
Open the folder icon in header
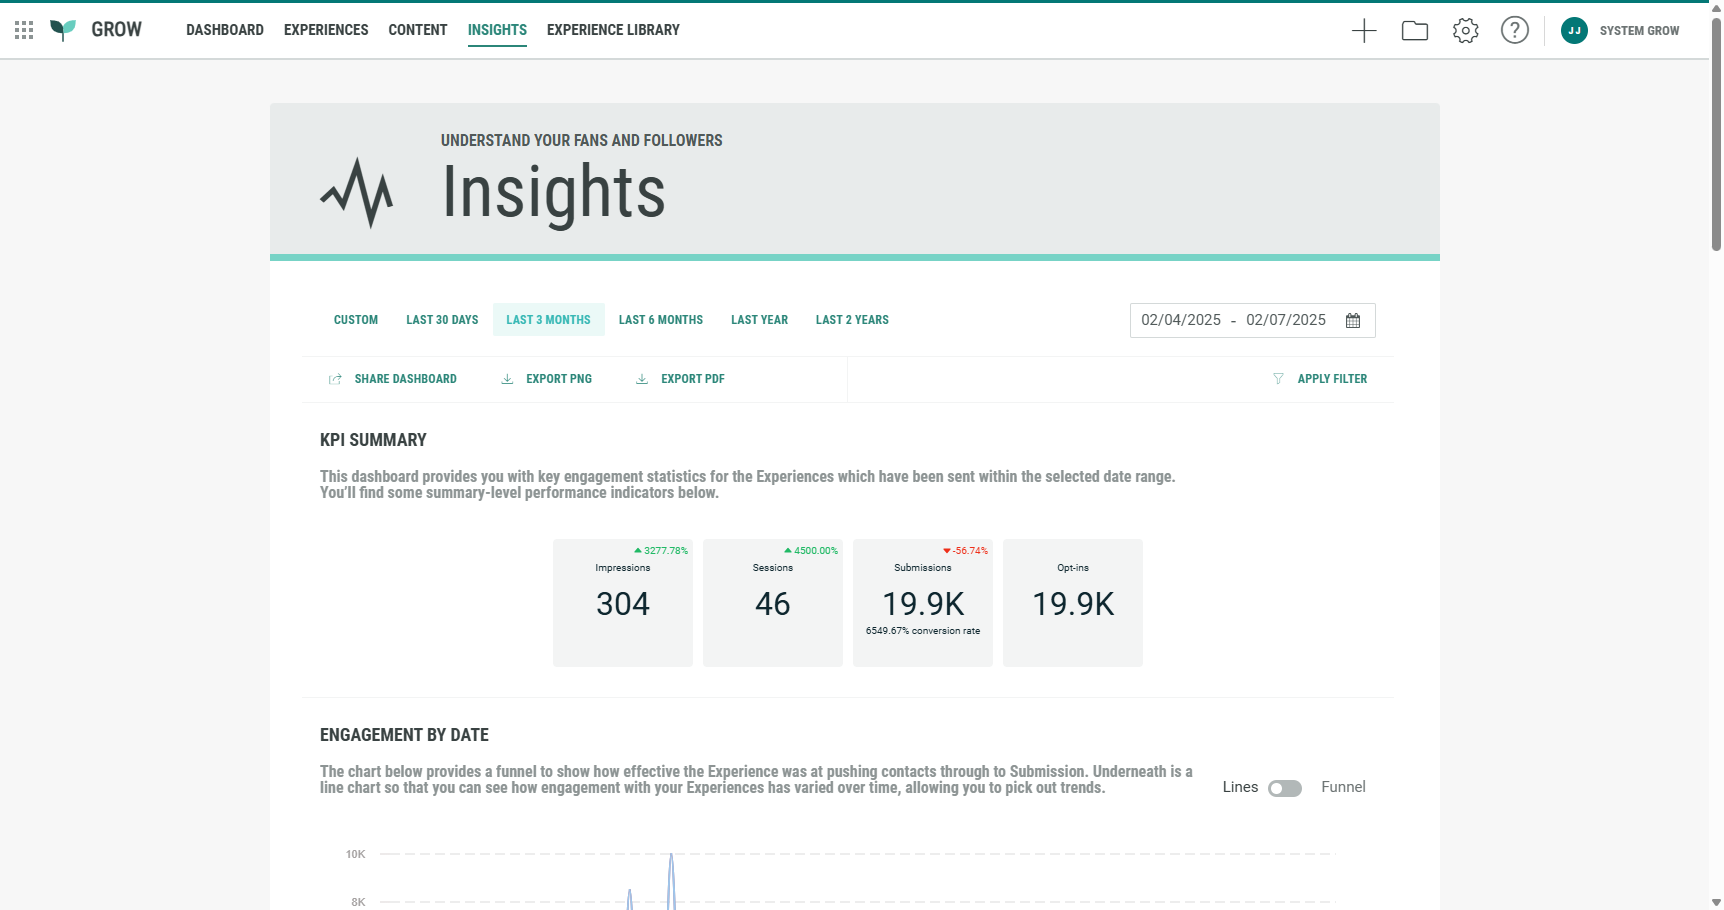click(x=1414, y=31)
